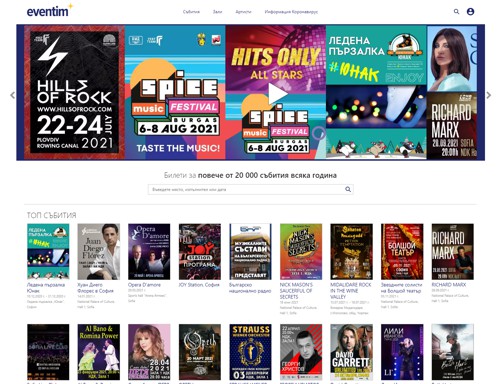Advance carousel with the right arrow
500x384 pixels.
489,95
